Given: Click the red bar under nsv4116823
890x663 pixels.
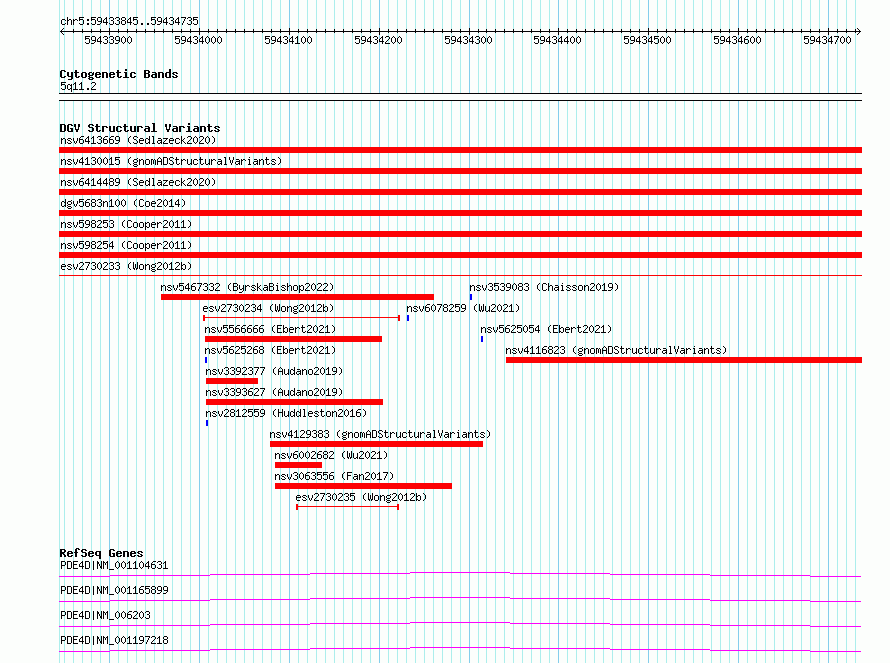Looking at the screenshot, I should 684,360.
